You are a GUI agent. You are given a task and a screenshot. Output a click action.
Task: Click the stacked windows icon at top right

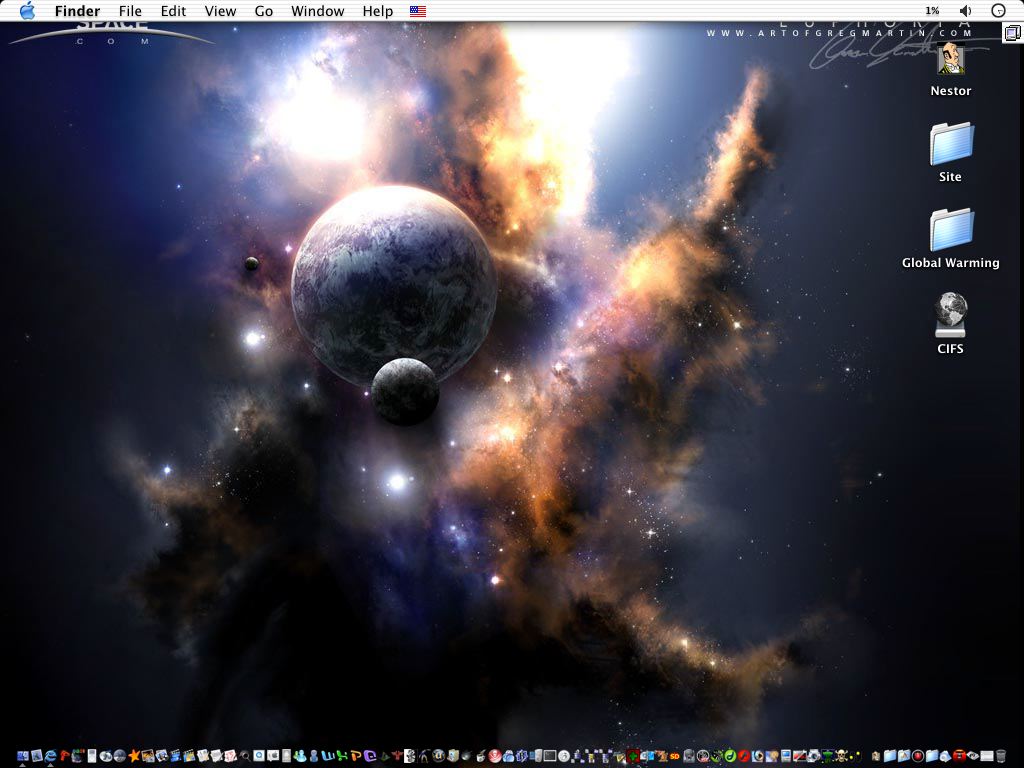click(x=1013, y=33)
